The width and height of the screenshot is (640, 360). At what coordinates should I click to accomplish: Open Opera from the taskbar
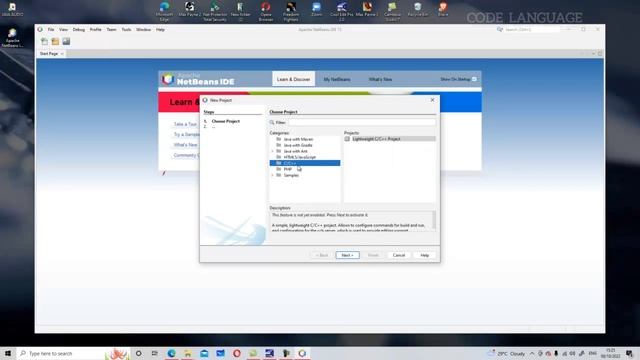pos(237,353)
